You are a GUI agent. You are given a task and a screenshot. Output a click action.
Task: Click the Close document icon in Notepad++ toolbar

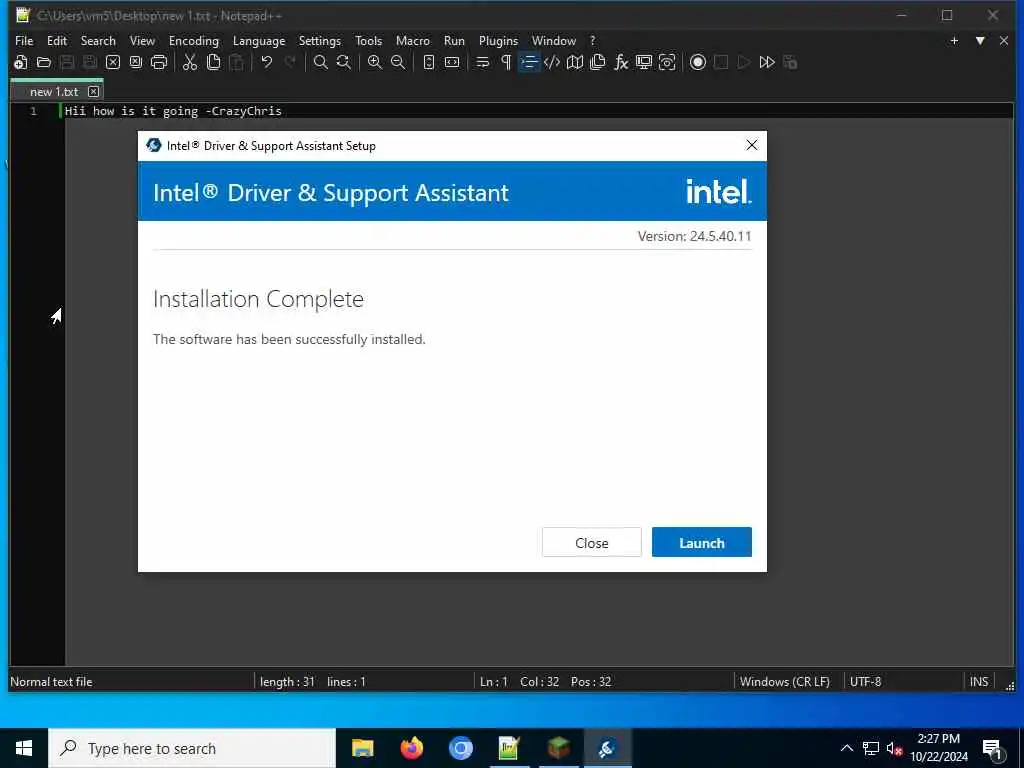tap(113, 62)
